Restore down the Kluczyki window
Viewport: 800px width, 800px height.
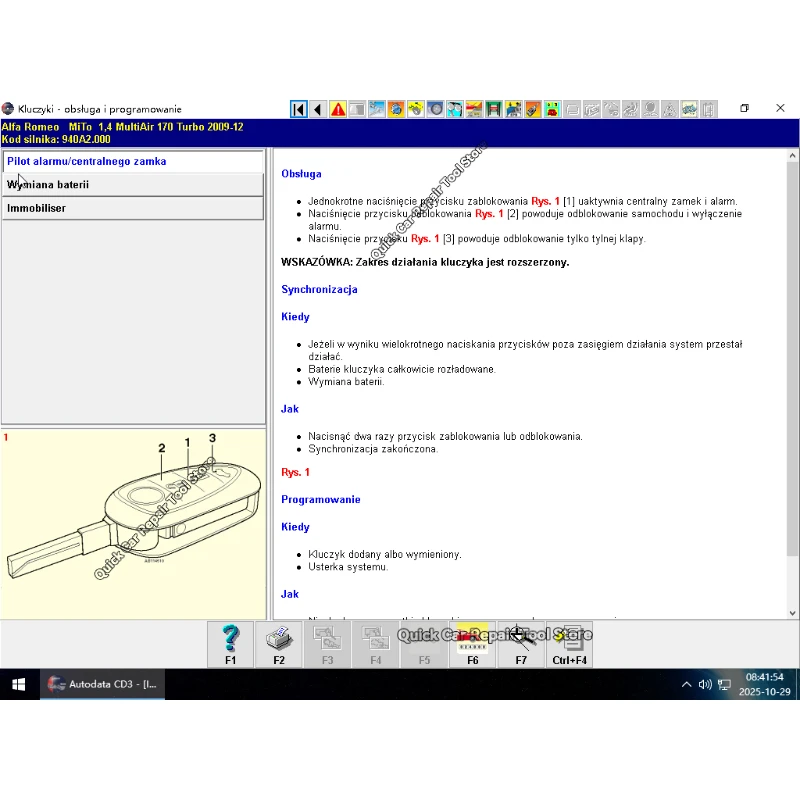tap(744, 108)
